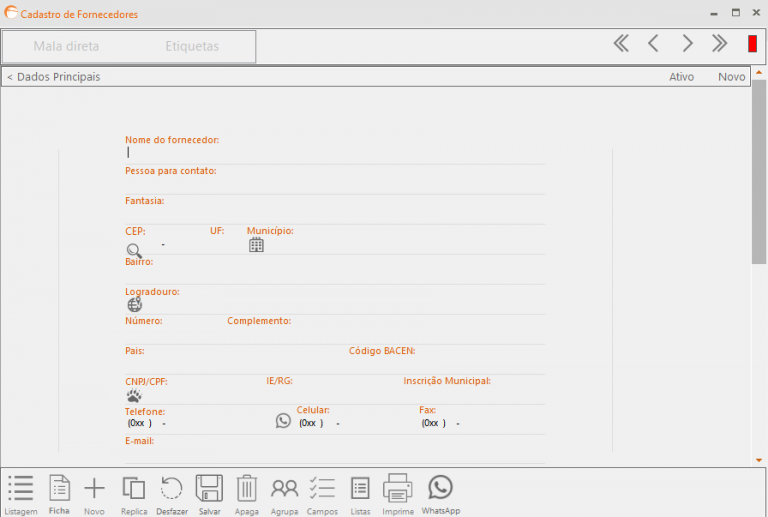Delete the record using Apaga trash icon

click(x=247, y=489)
